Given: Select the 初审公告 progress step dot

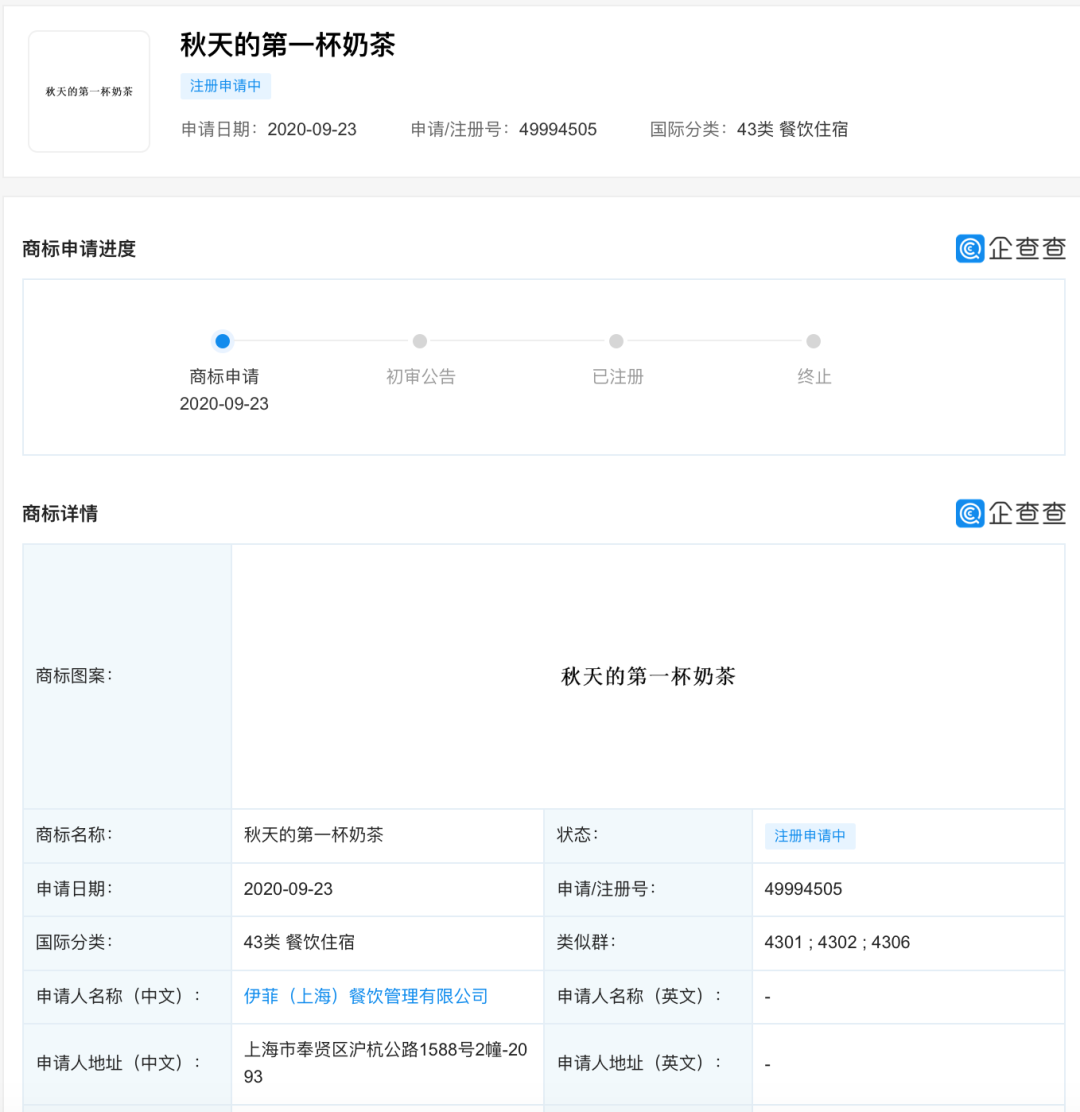Looking at the screenshot, I should 420,341.
